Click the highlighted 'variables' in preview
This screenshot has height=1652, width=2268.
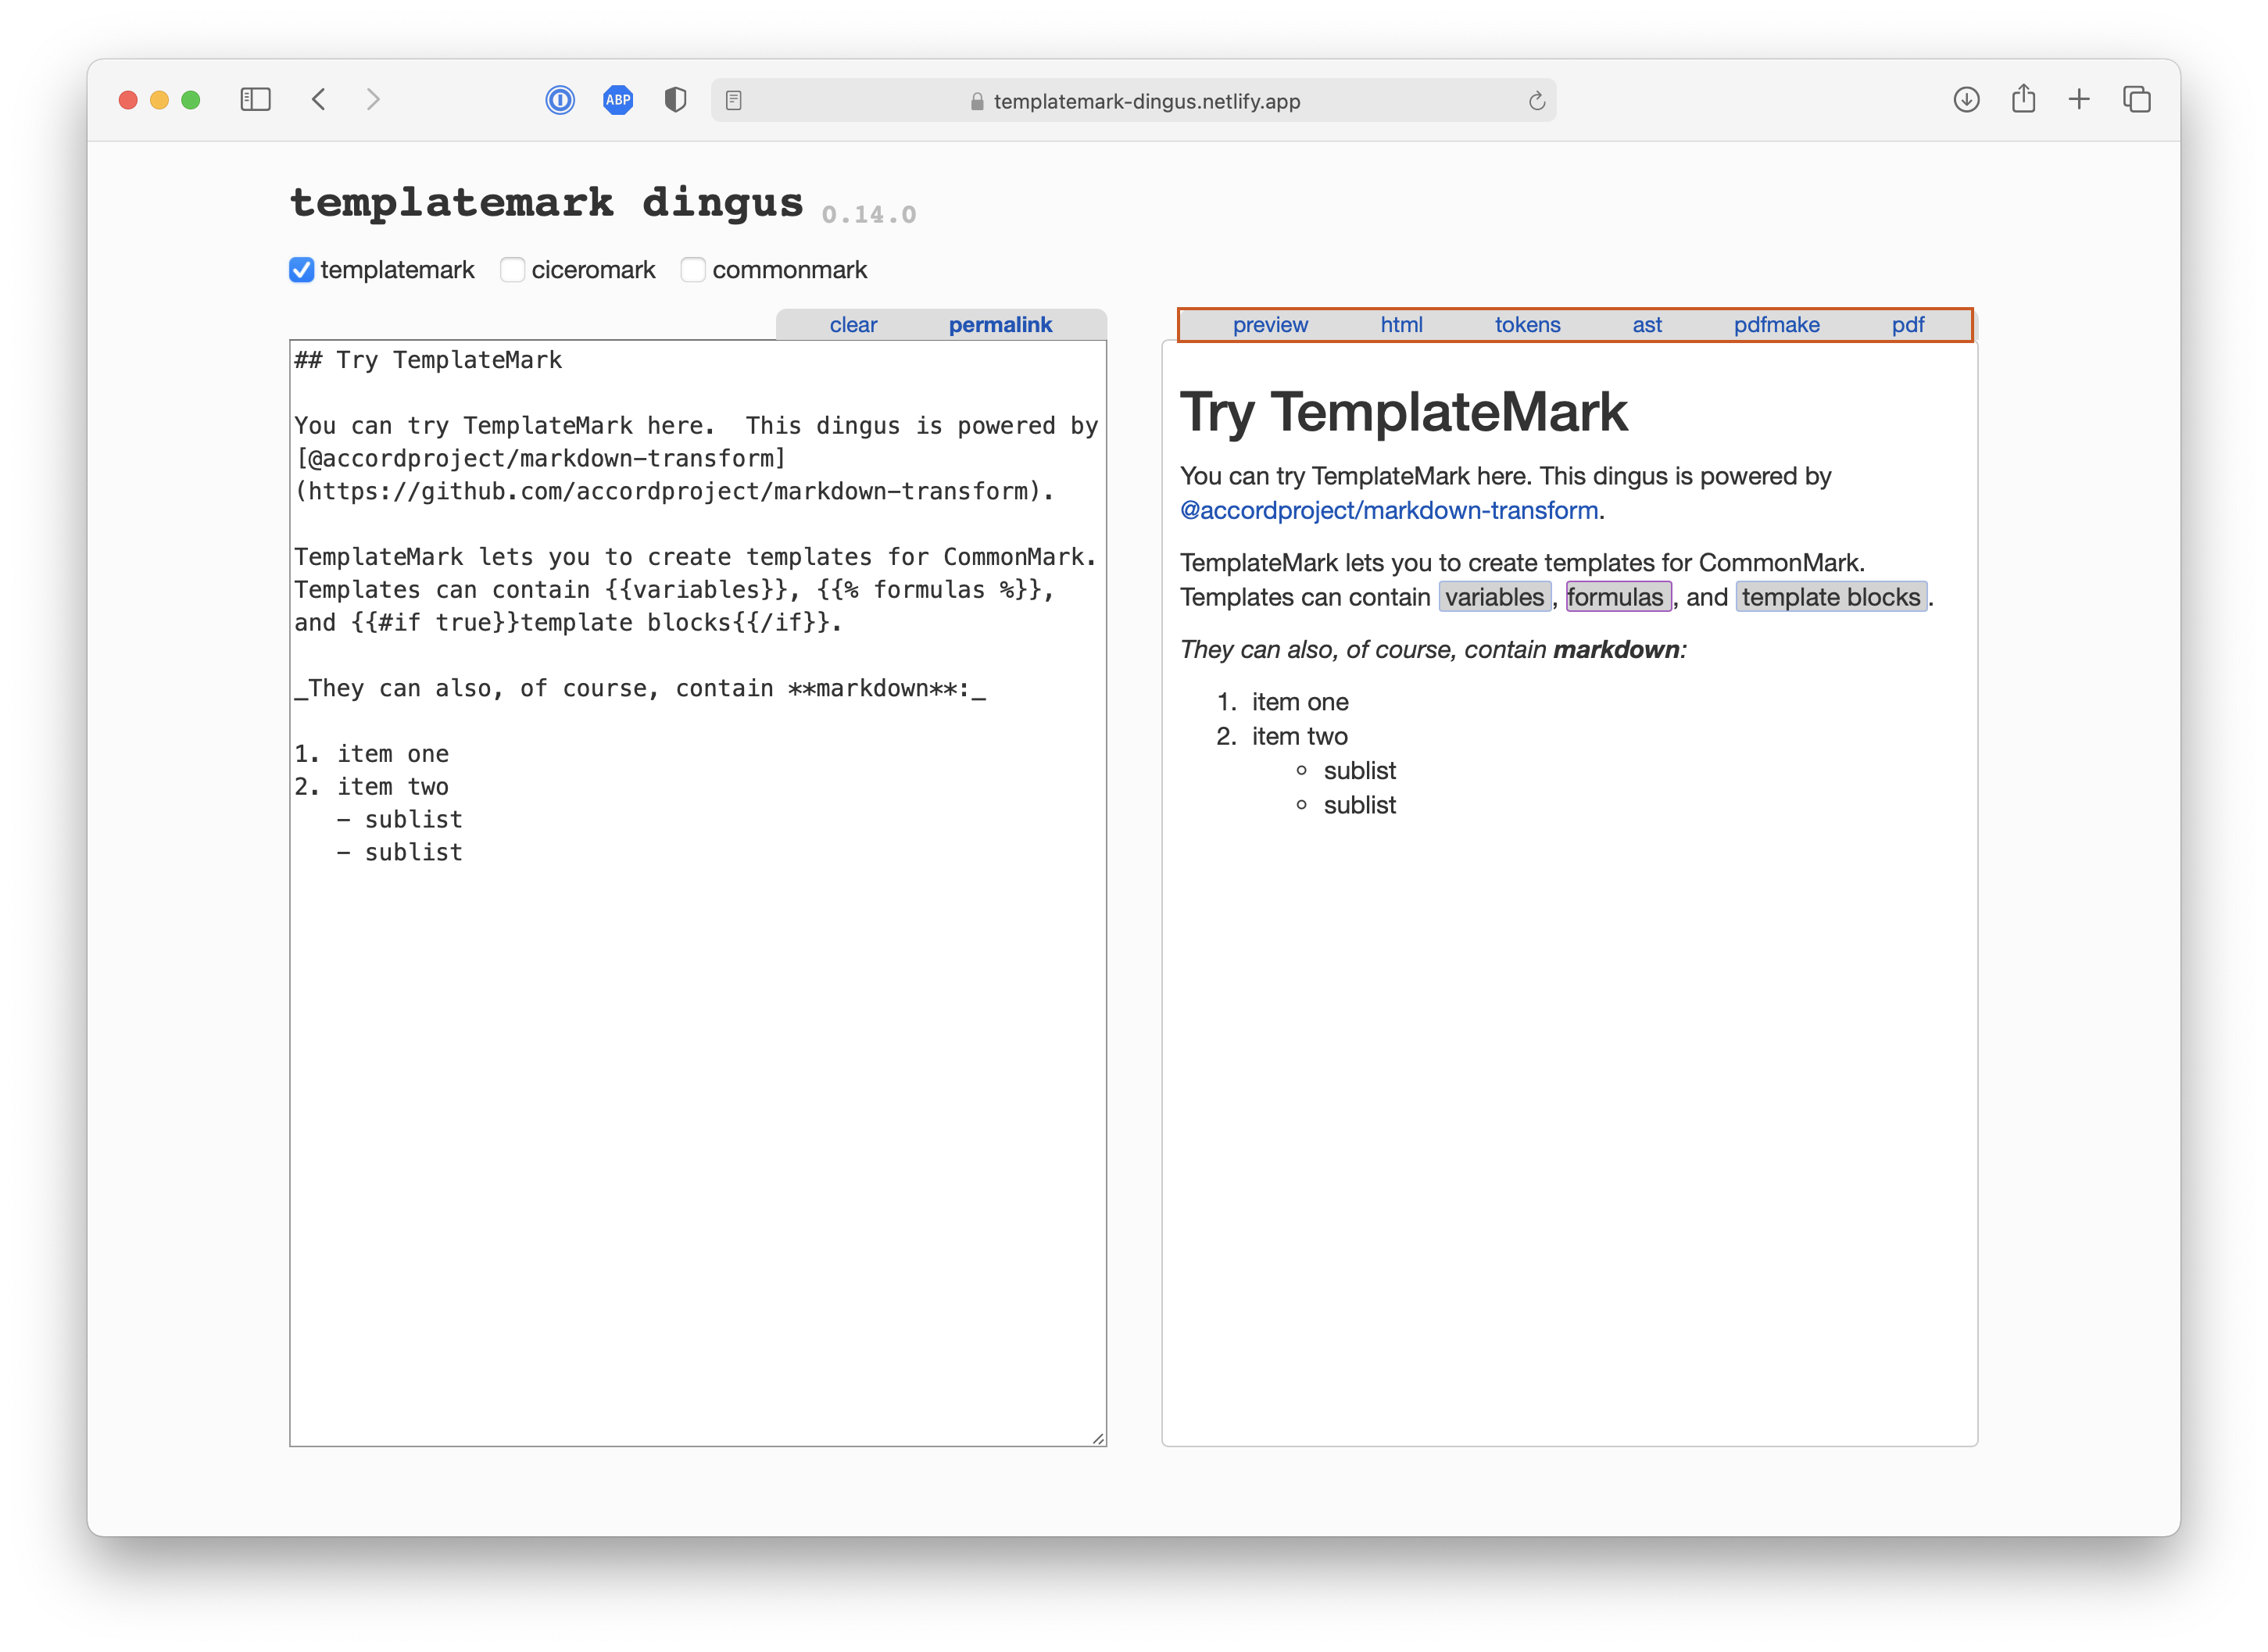tap(1494, 597)
